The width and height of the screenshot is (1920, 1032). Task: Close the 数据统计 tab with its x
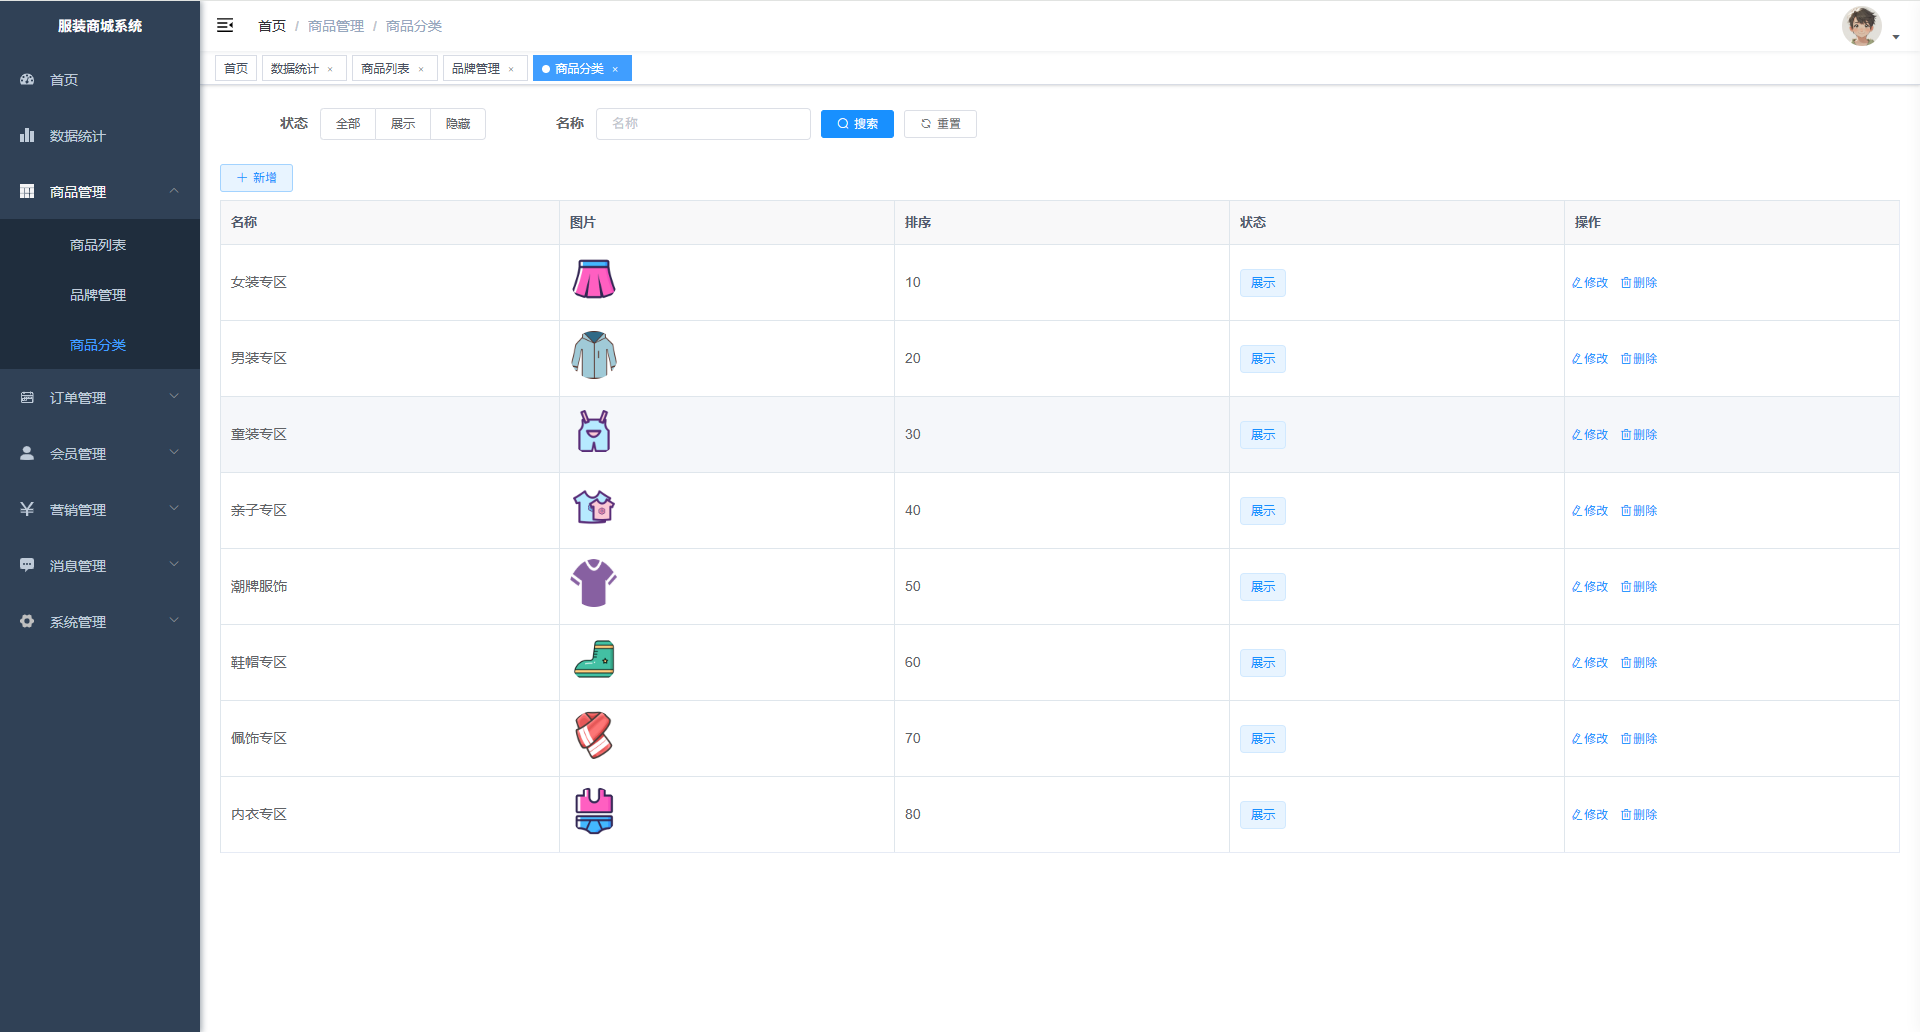point(330,69)
